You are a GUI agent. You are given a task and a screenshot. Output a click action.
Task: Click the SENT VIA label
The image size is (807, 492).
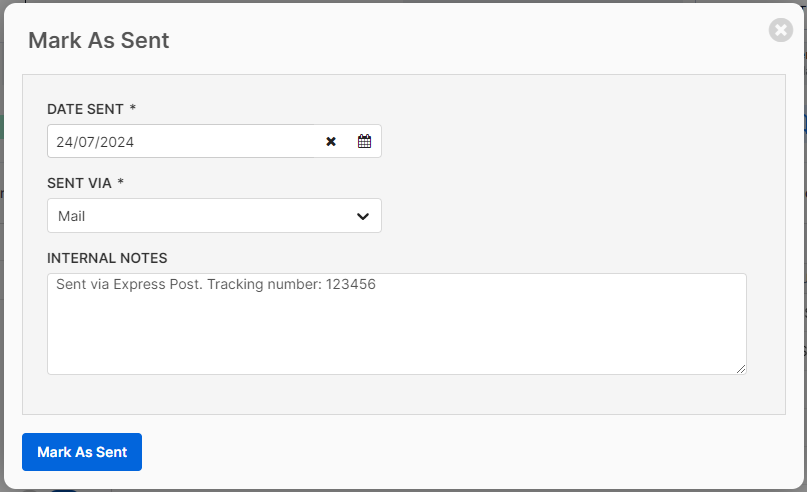79,183
